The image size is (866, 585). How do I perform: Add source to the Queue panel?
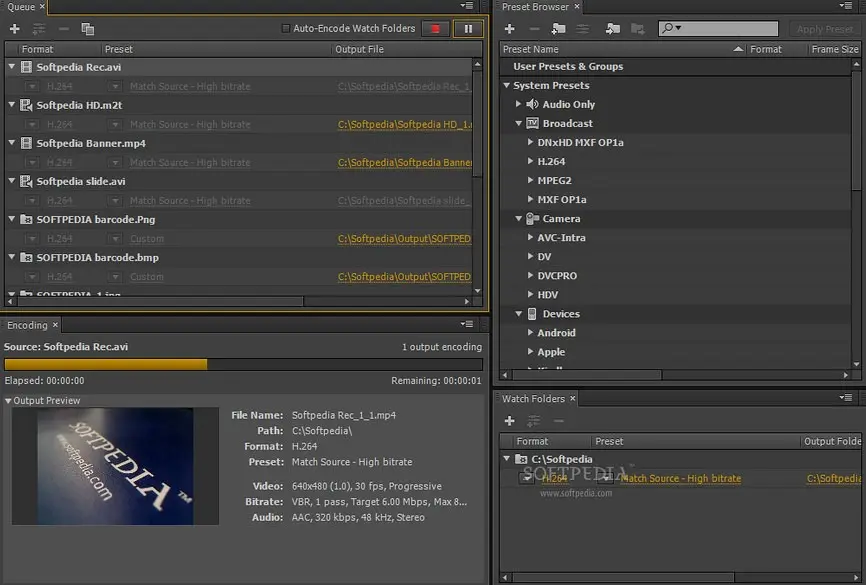[15, 29]
